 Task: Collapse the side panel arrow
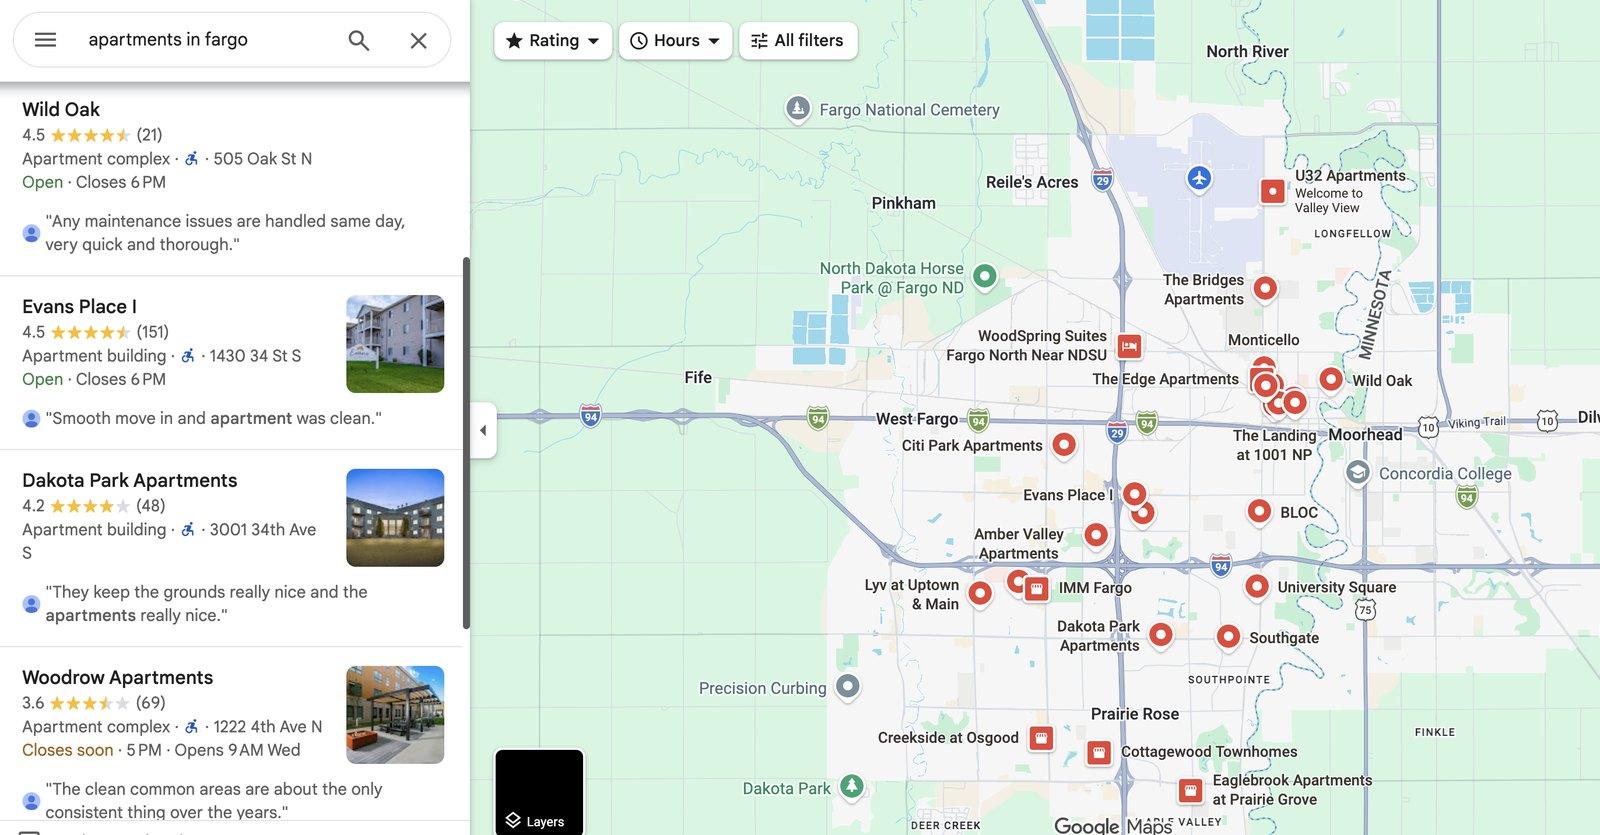[483, 430]
